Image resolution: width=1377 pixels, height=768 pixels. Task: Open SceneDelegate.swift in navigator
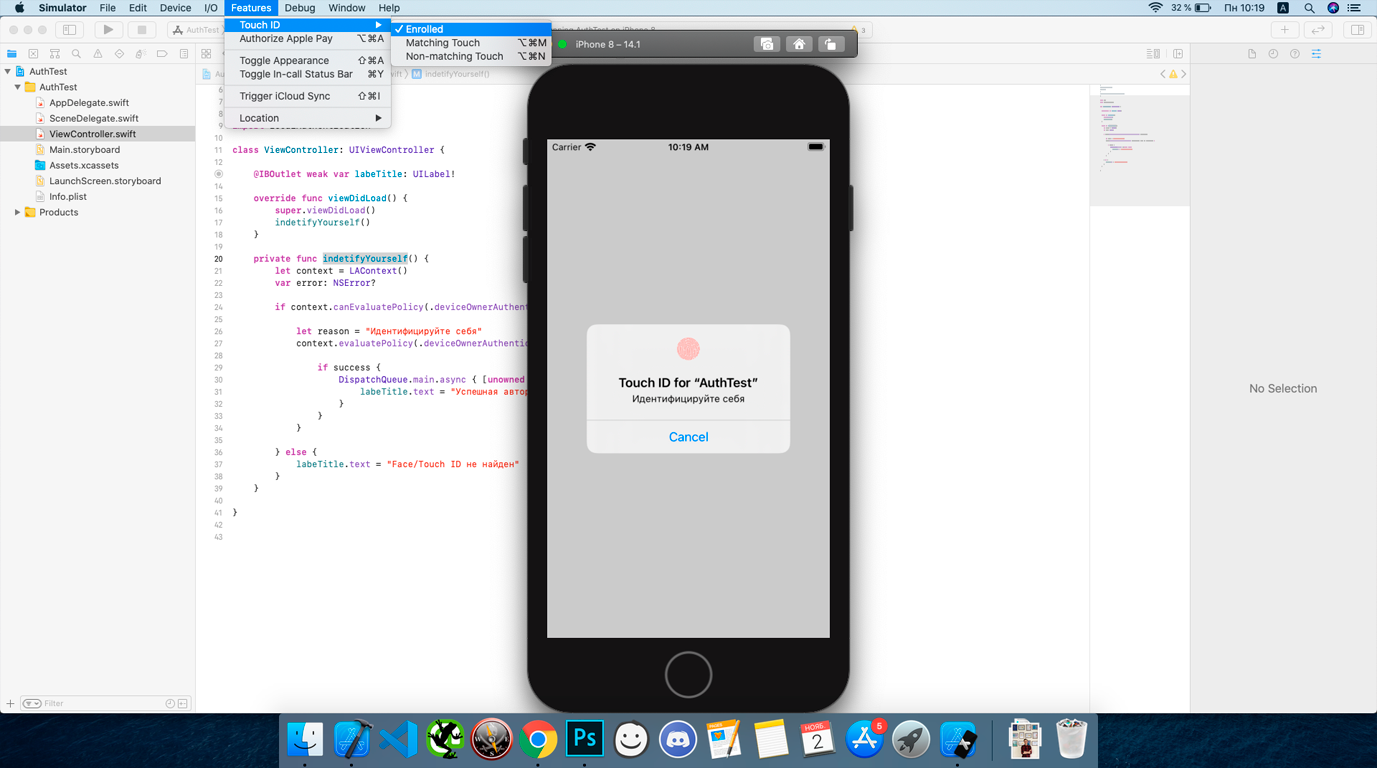[x=93, y=118]
